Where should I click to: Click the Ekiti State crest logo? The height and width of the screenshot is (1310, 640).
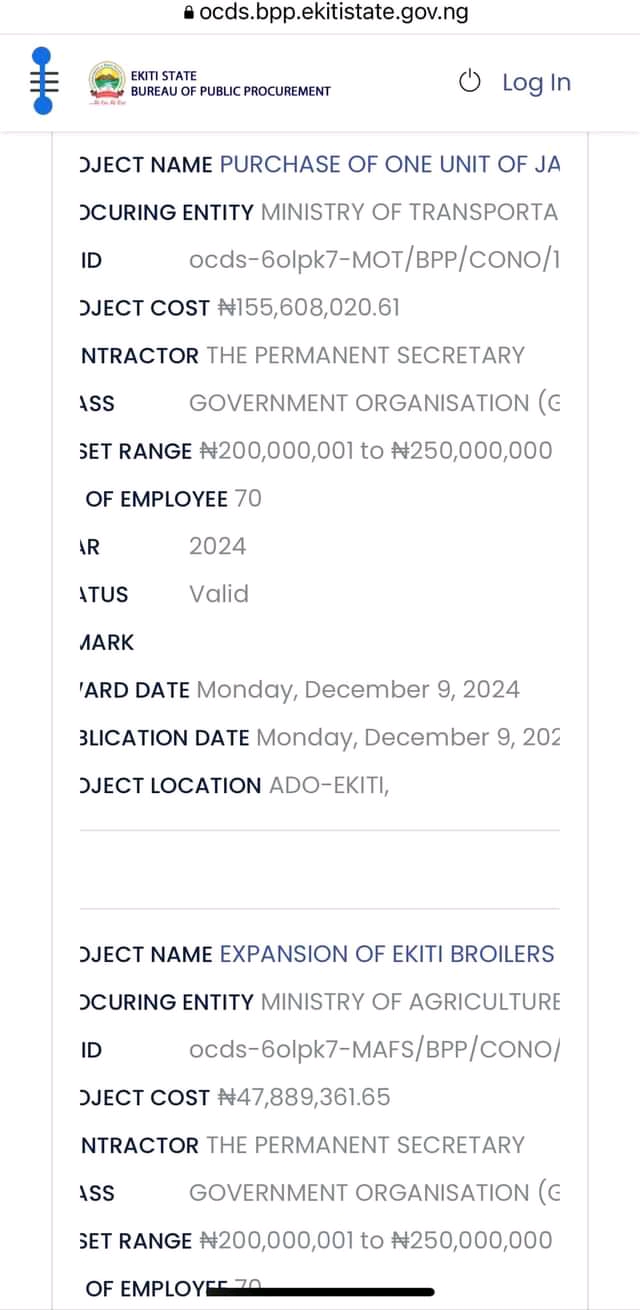(107, 83)
